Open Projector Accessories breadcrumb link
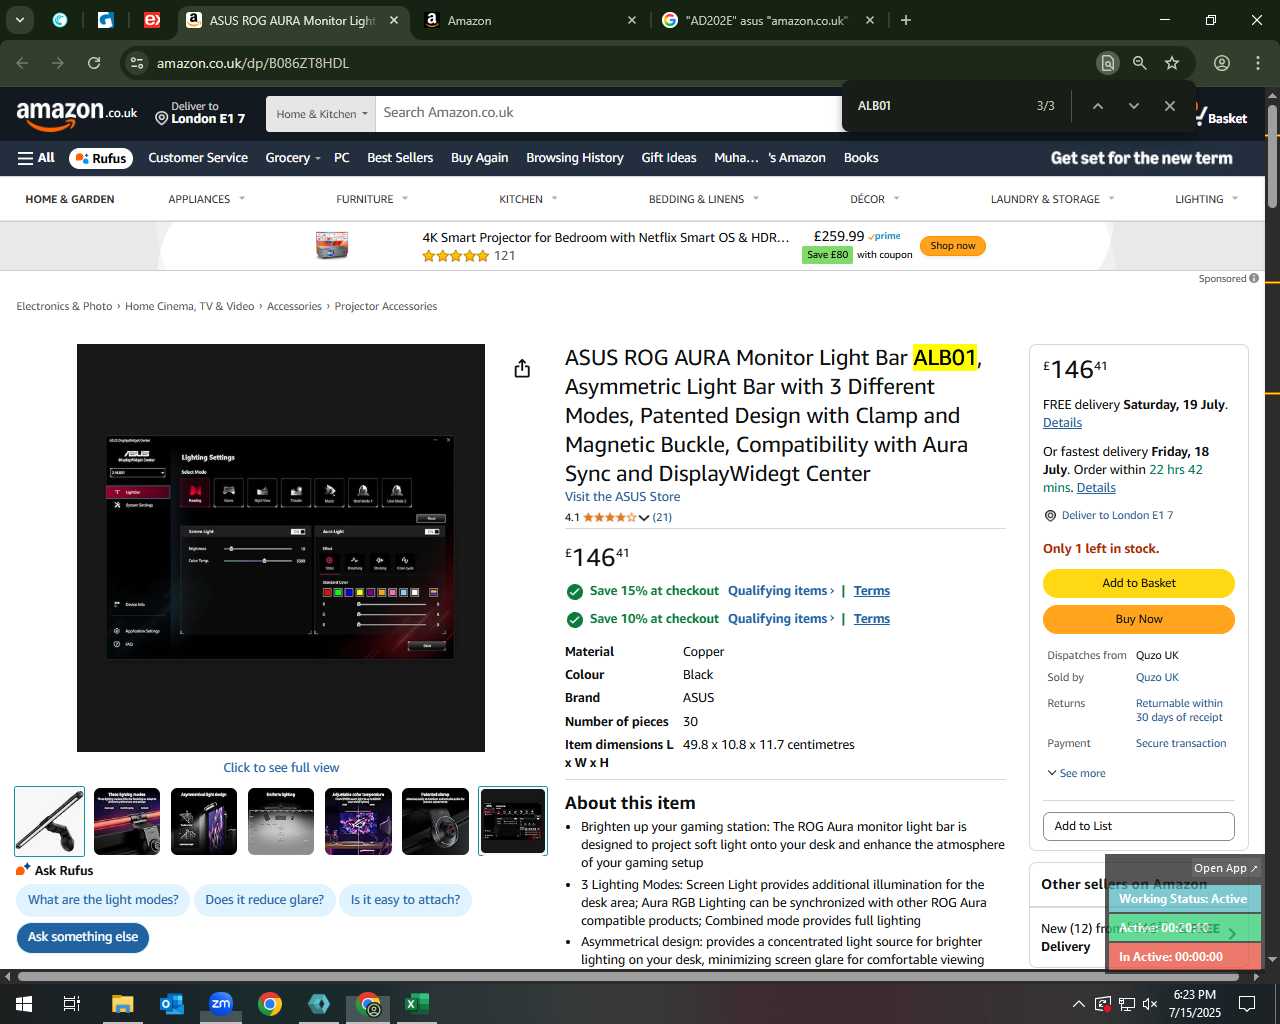The height and width of the screenshot is (1024, 1280). [x=385, y=307]
